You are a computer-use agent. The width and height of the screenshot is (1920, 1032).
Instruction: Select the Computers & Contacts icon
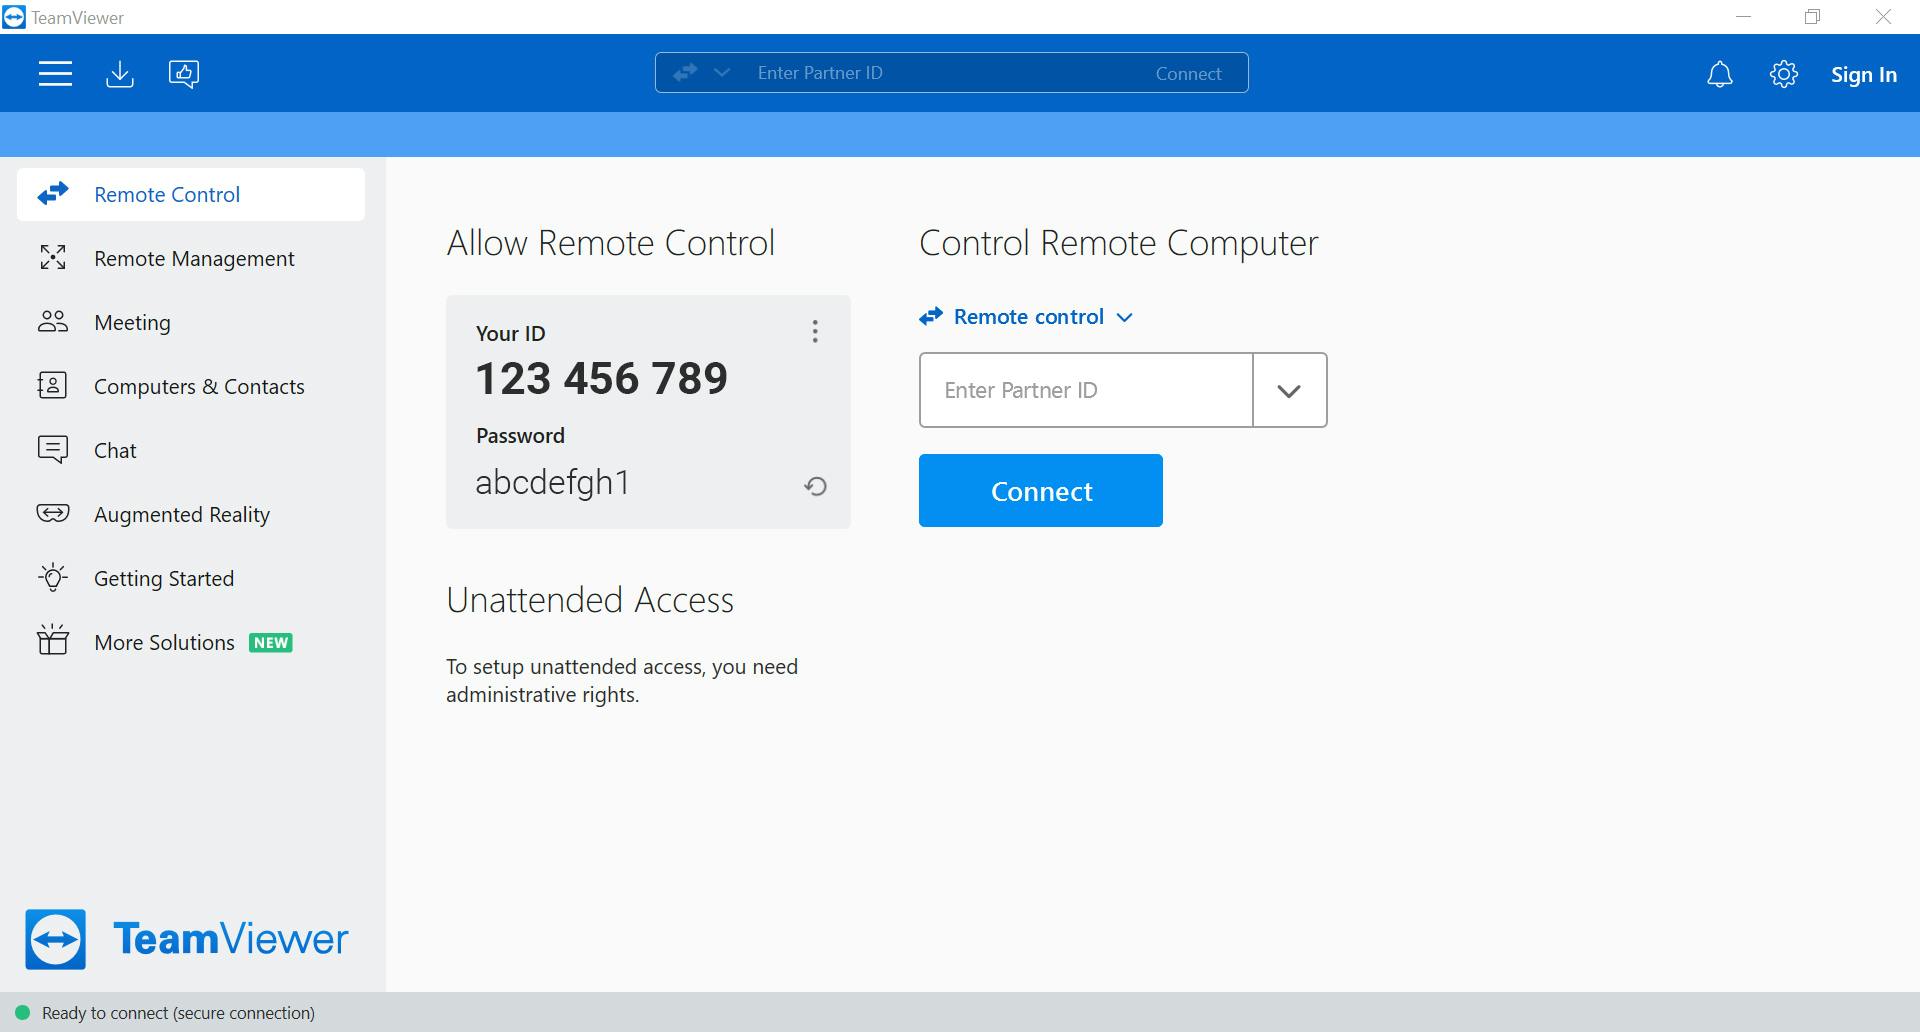pos(53,386)
